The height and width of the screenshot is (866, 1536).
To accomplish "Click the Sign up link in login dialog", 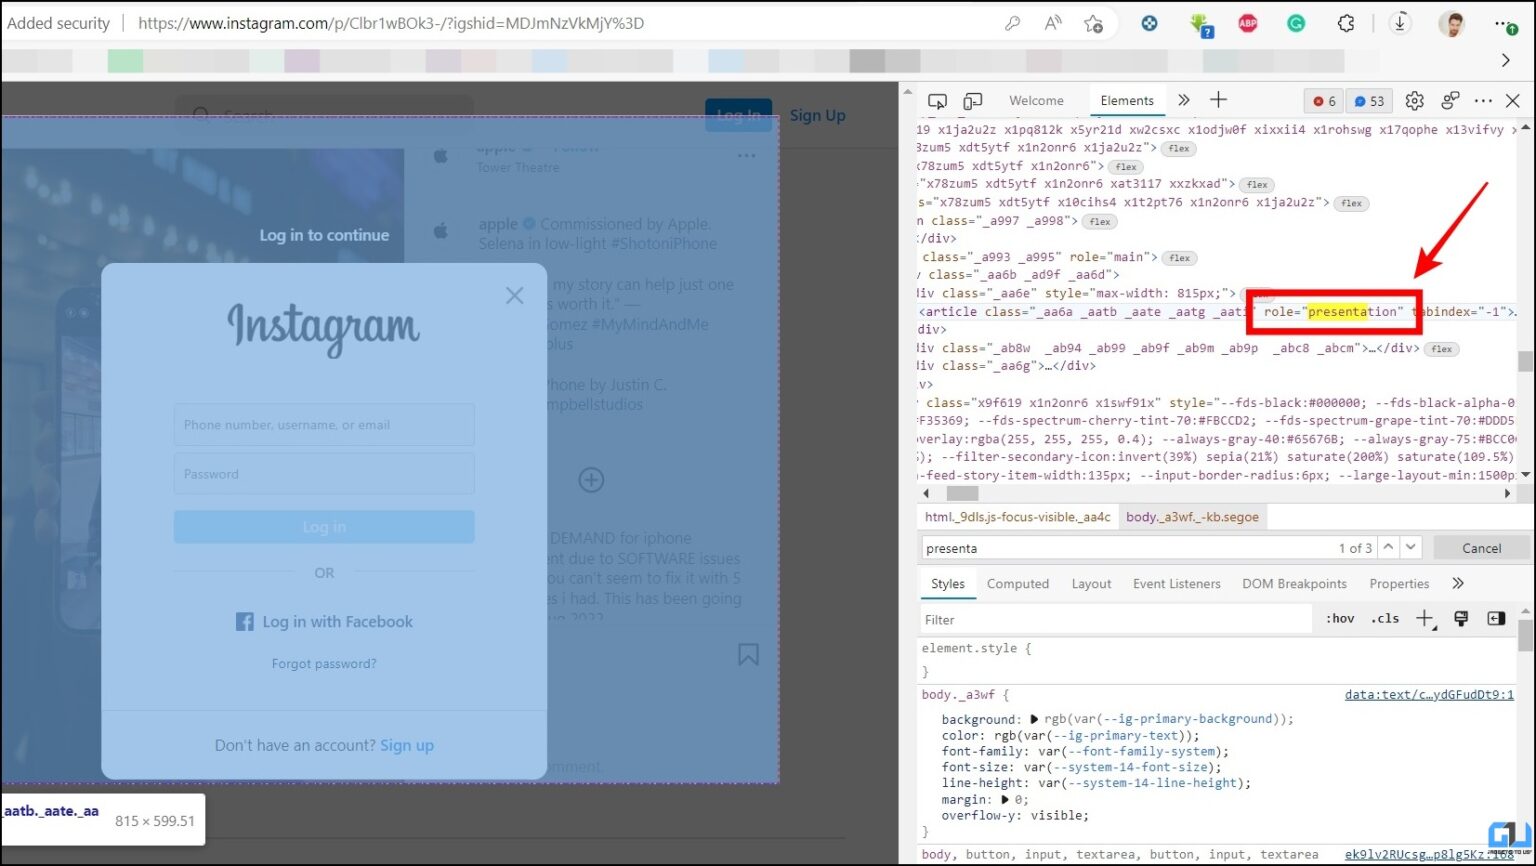I will 407,746.
